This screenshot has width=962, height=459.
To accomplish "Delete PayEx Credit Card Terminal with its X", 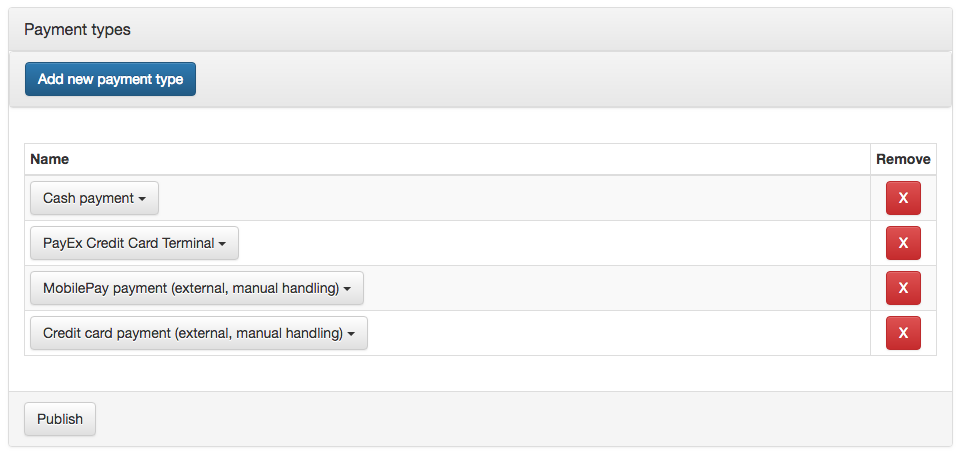I will [x=903, y=243].
